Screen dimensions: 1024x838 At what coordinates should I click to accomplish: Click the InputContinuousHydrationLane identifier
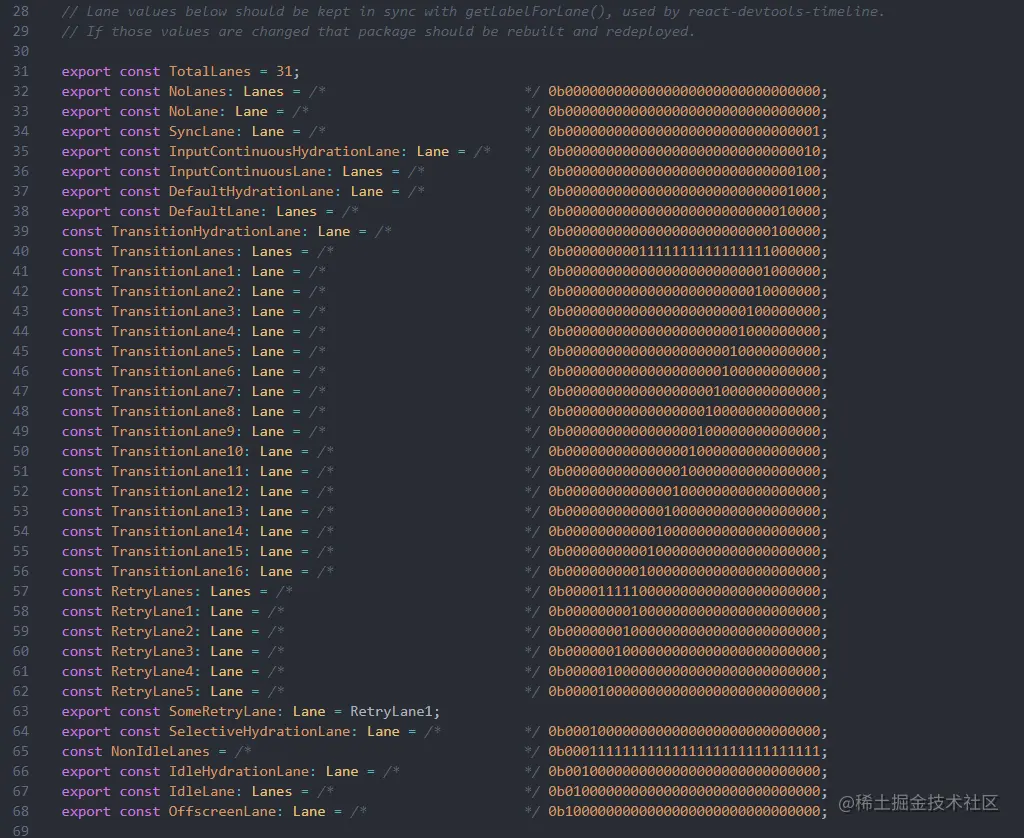(x=284, y=152)
